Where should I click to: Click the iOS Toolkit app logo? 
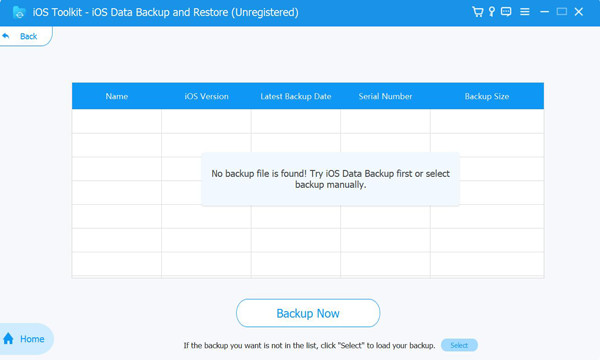click(18, 12)
